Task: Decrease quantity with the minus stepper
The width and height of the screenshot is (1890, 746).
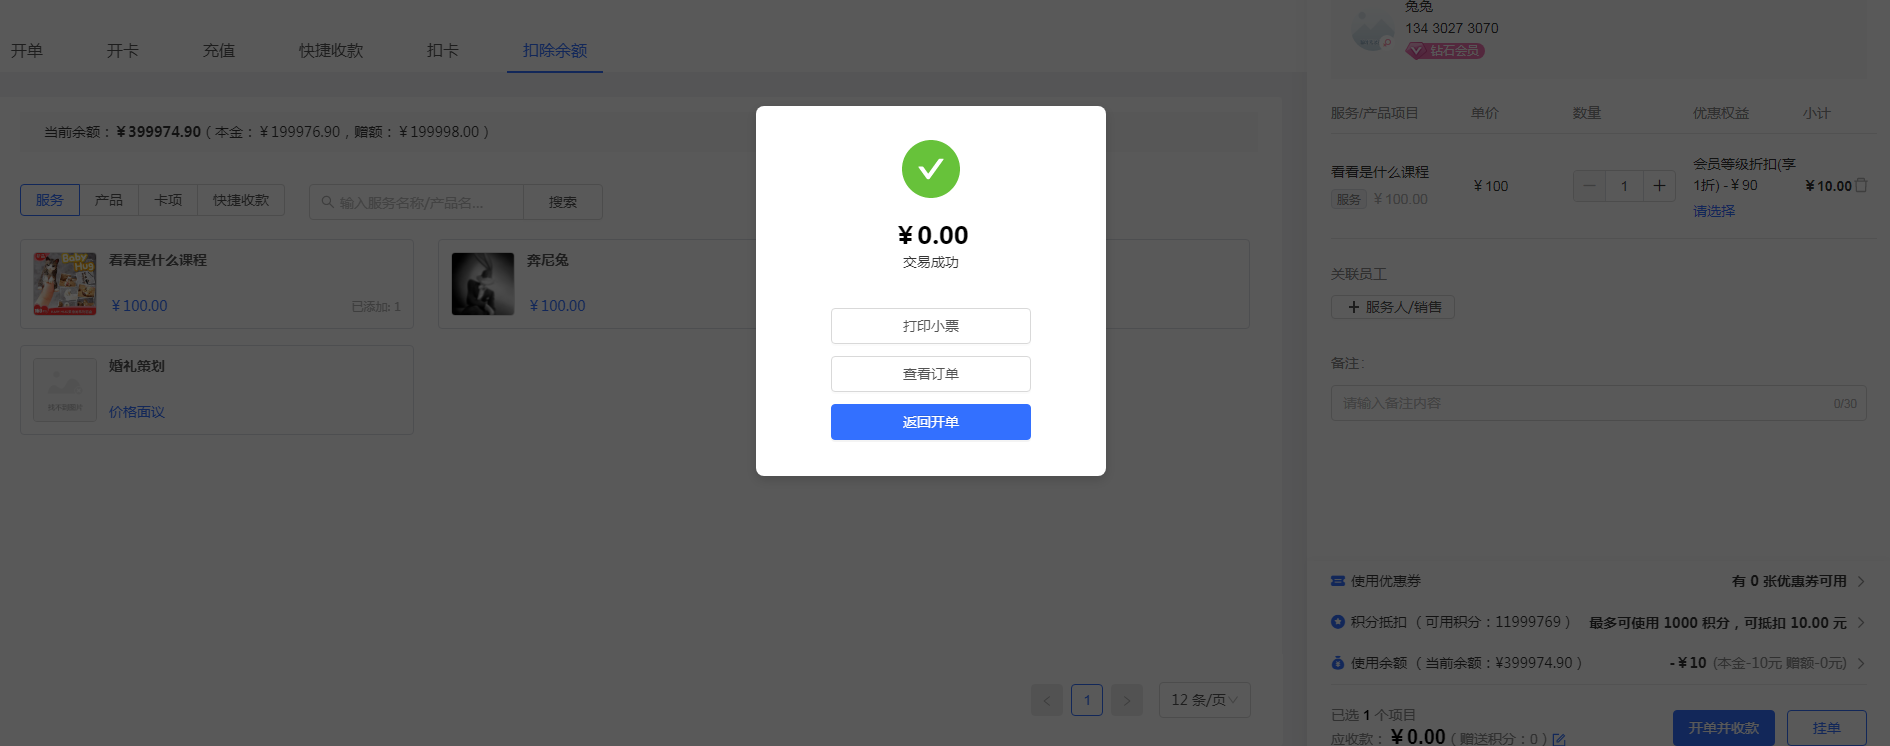Action: click(x=1589, y=186)
